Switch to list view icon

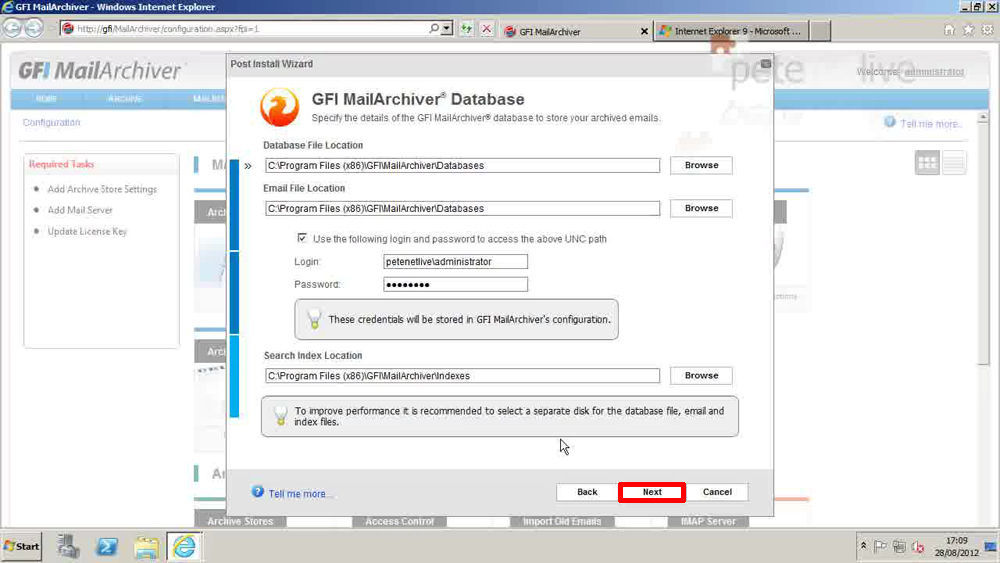(954, 163)
